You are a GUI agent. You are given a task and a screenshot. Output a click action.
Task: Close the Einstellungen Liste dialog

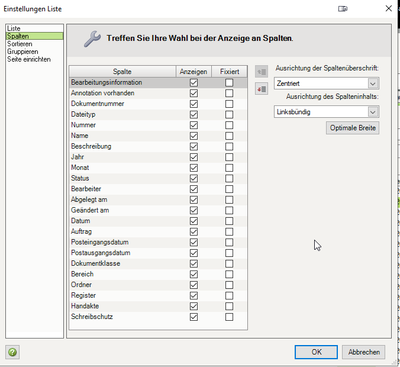coord(389,9)
